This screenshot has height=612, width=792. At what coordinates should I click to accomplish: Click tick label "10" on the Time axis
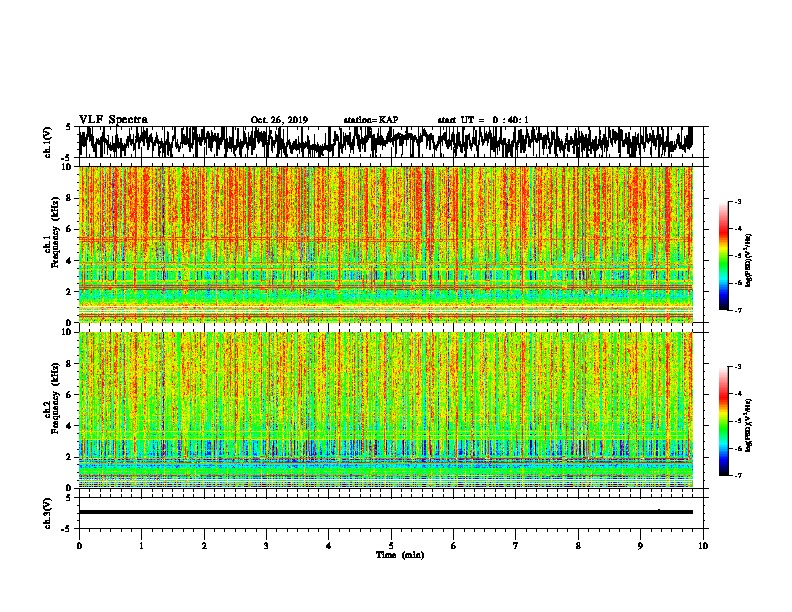pos(703,546)
